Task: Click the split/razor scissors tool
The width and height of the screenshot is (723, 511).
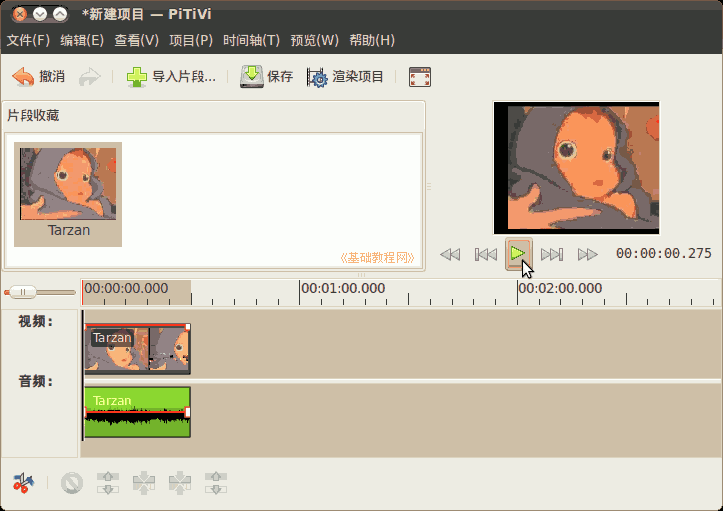Action: pos(23,483)
